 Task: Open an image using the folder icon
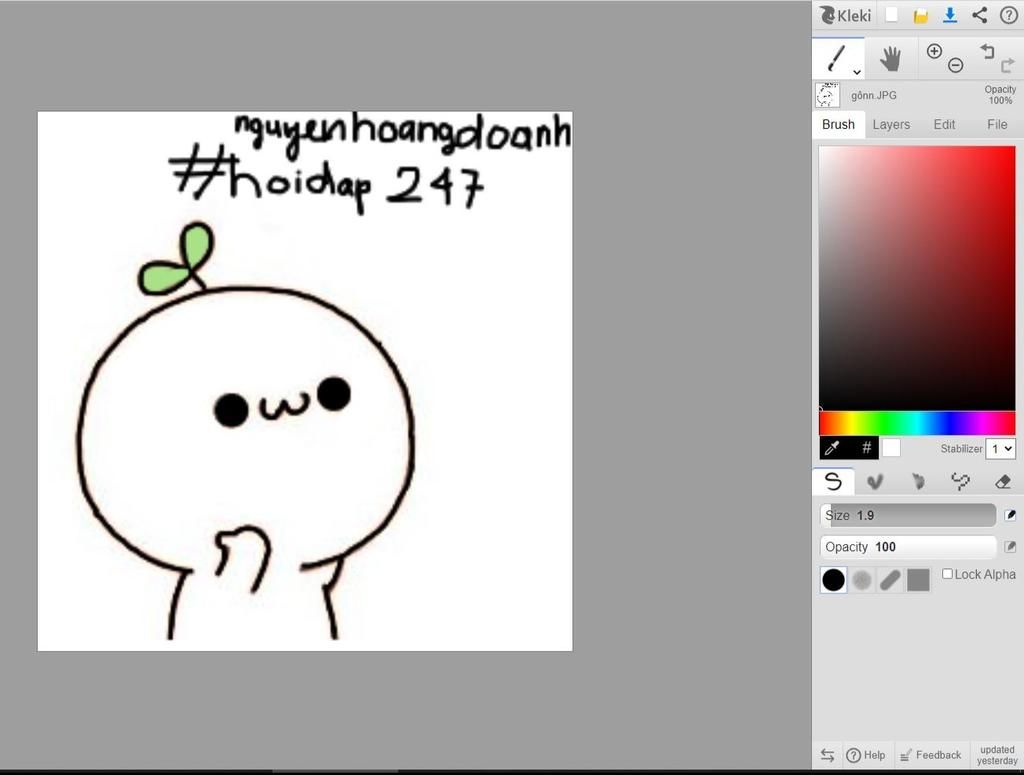click(x=921, y=16)
